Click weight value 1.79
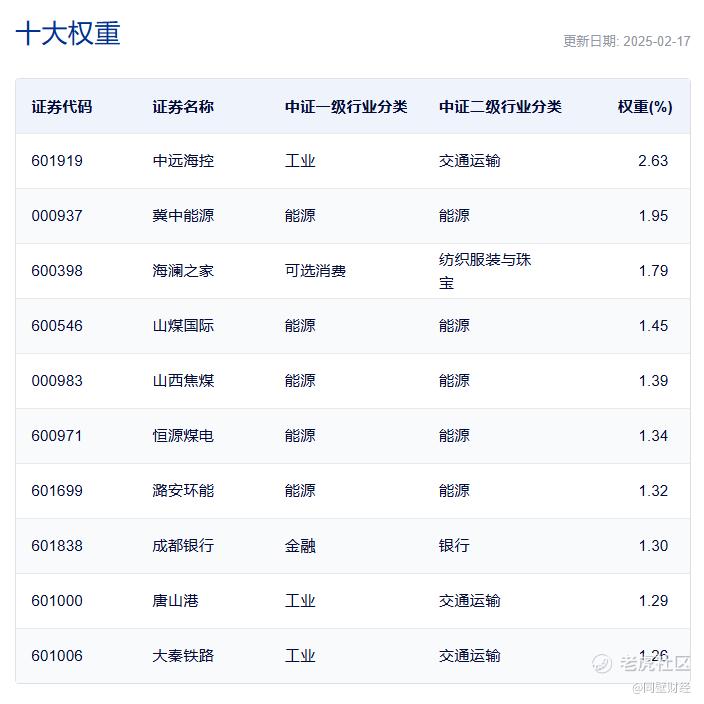 (x=653, y=271)
